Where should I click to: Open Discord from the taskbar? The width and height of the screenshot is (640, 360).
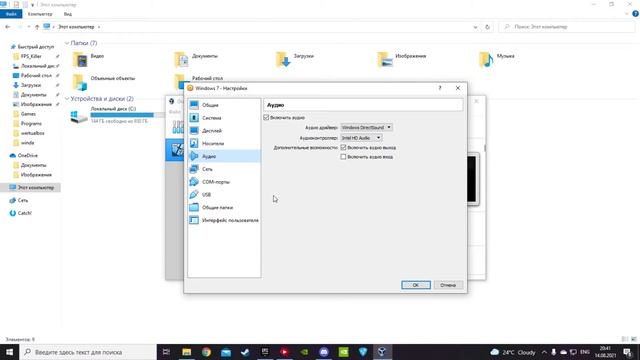point(324,352)
